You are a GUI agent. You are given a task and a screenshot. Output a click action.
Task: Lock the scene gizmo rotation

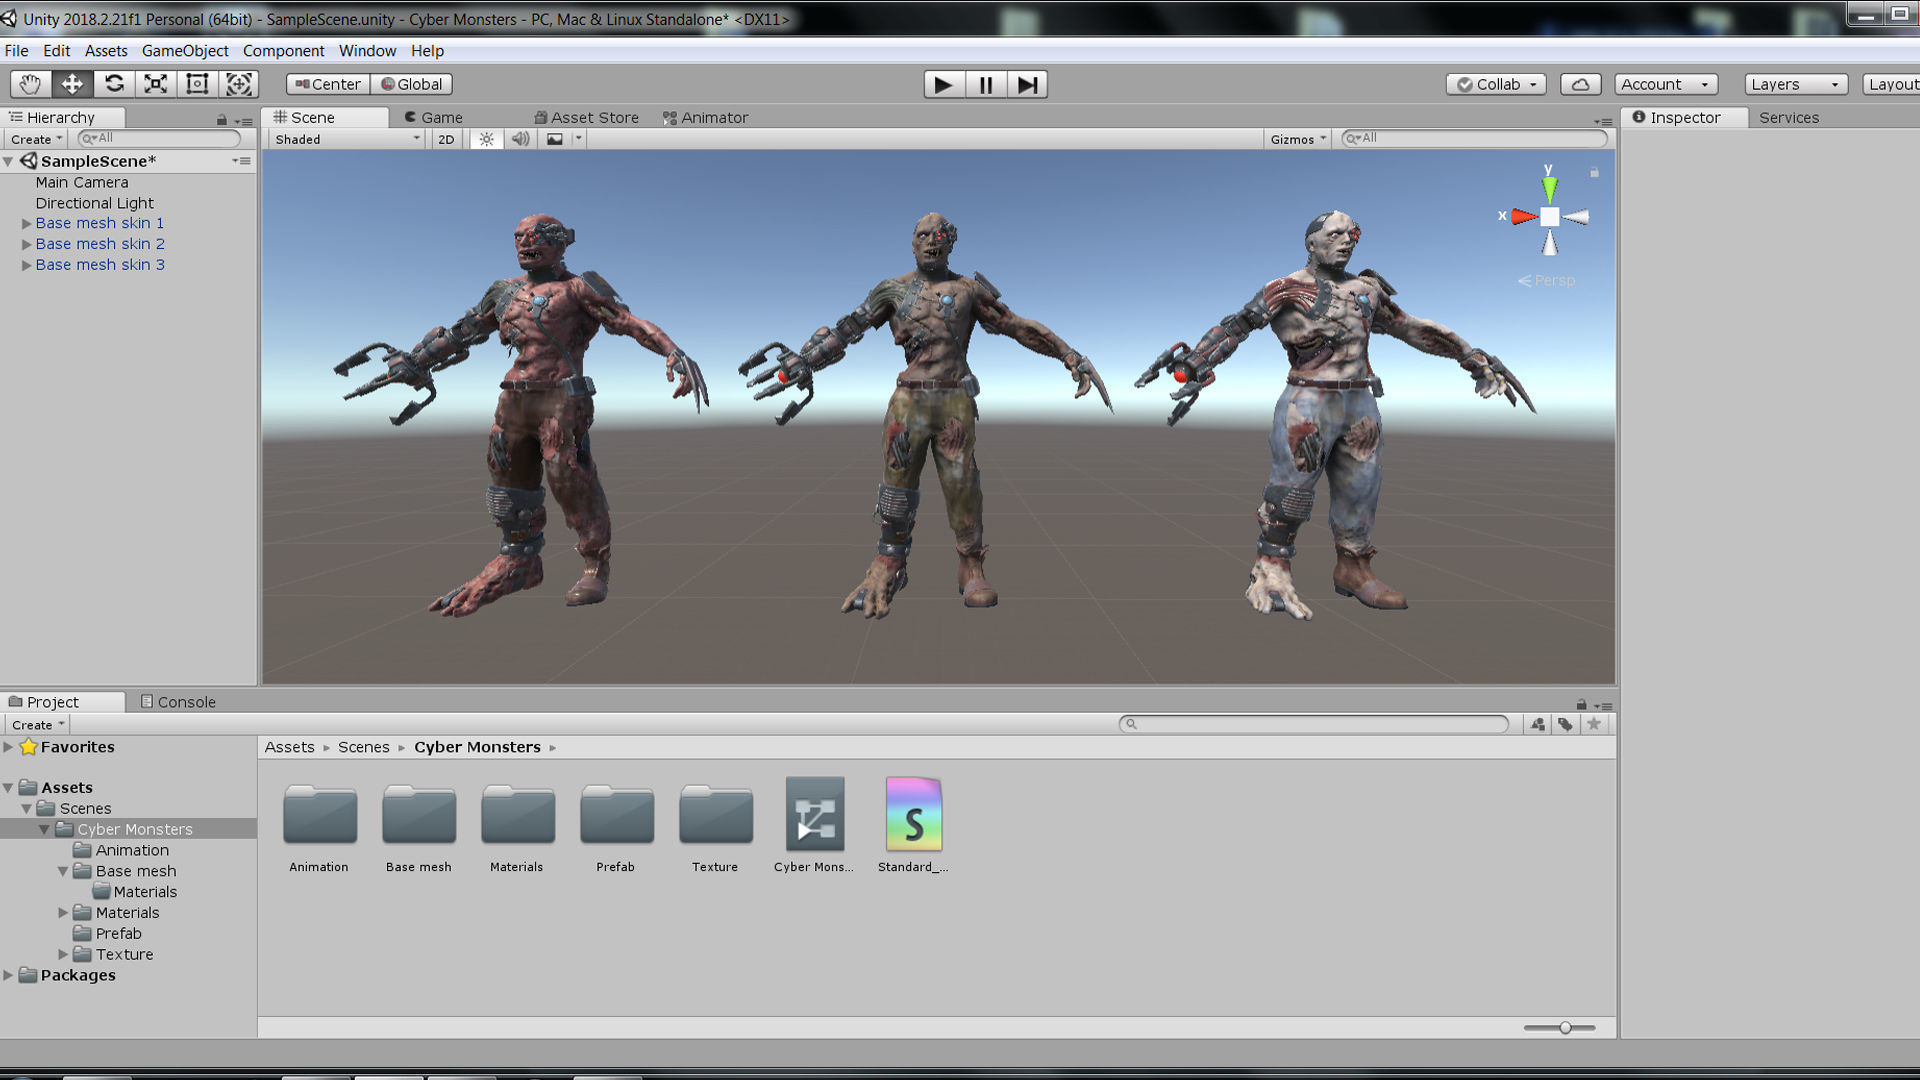point(1594,173)
